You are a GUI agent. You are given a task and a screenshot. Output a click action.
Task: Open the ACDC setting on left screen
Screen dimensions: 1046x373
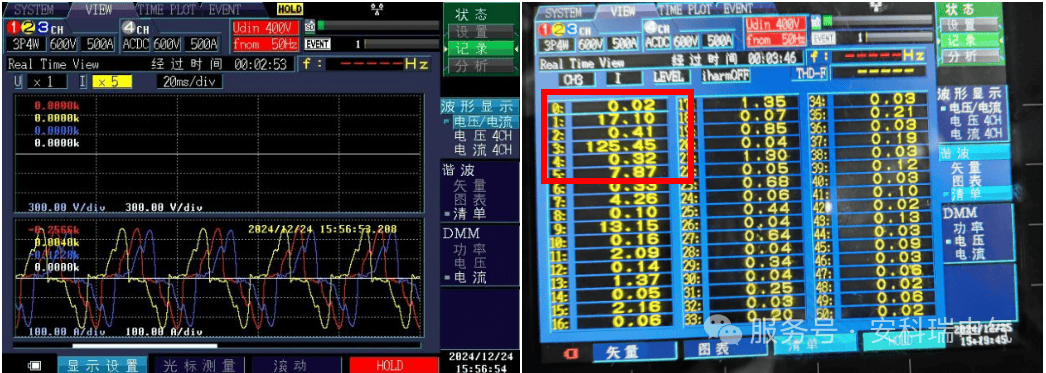pyautogui.click(x=135, y=45)
